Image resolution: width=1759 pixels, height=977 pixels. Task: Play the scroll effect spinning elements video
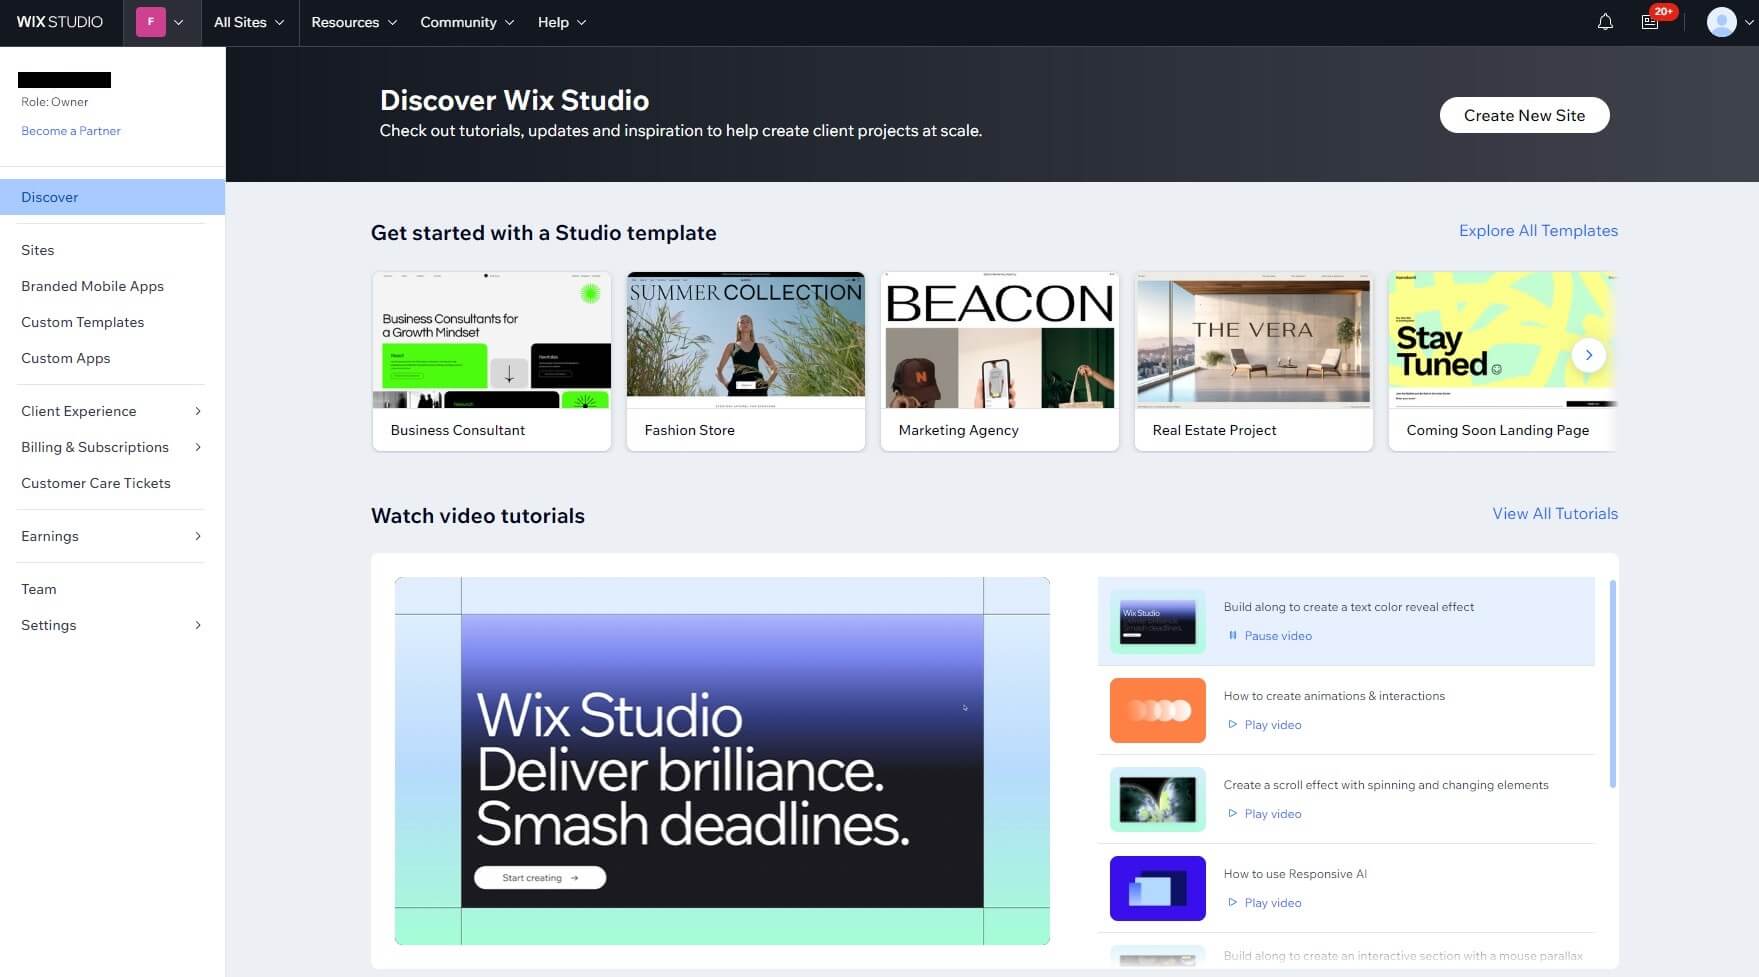1264,814
